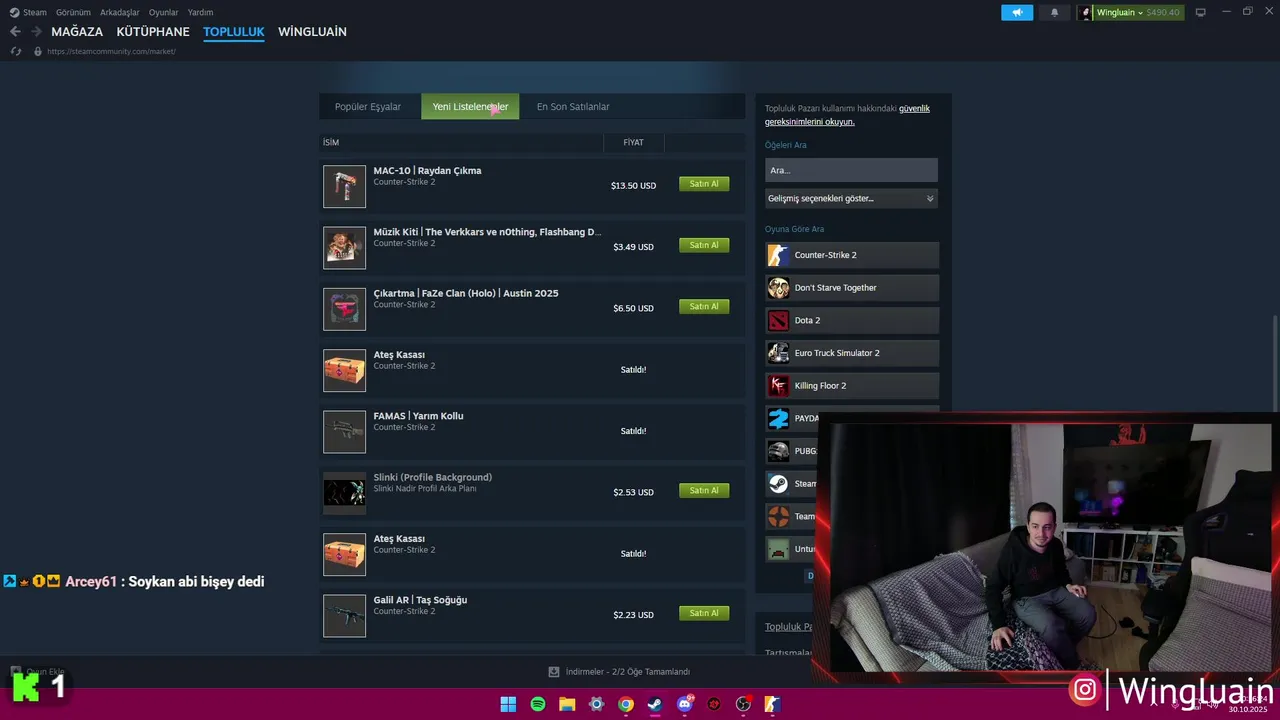
Task: Filter market by Counter-Strike 2
Action: (852, 255)
